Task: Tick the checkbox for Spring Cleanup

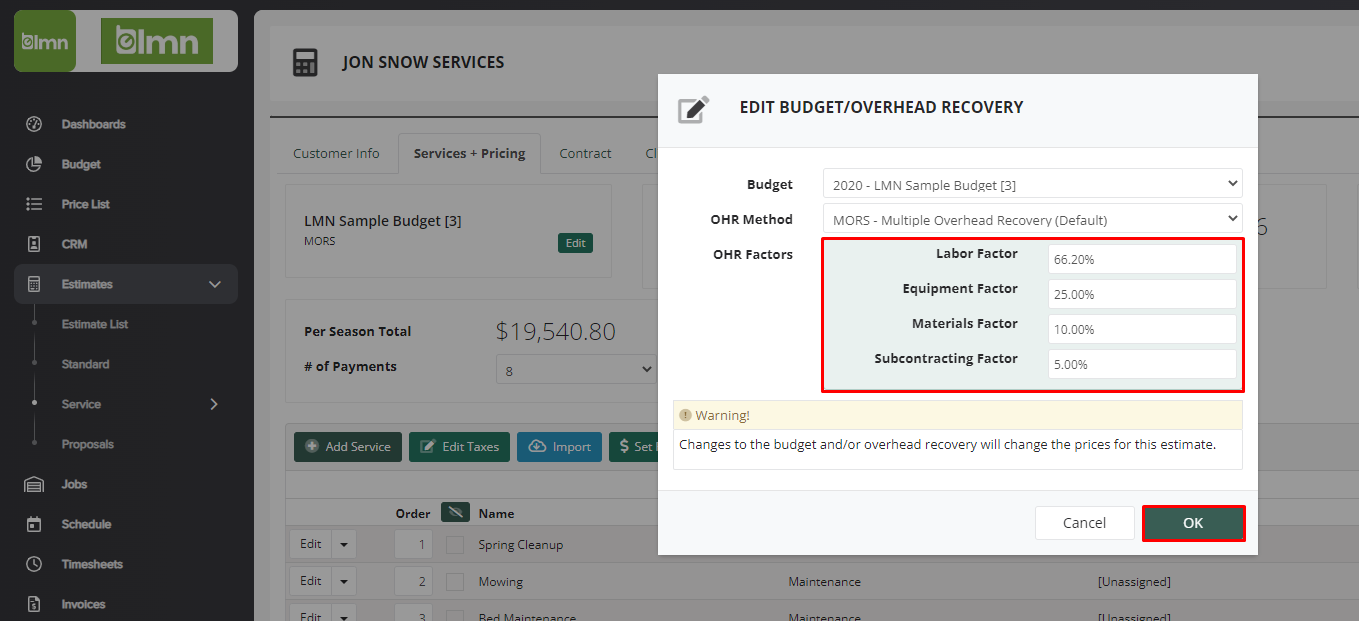Action: point(455,545)
